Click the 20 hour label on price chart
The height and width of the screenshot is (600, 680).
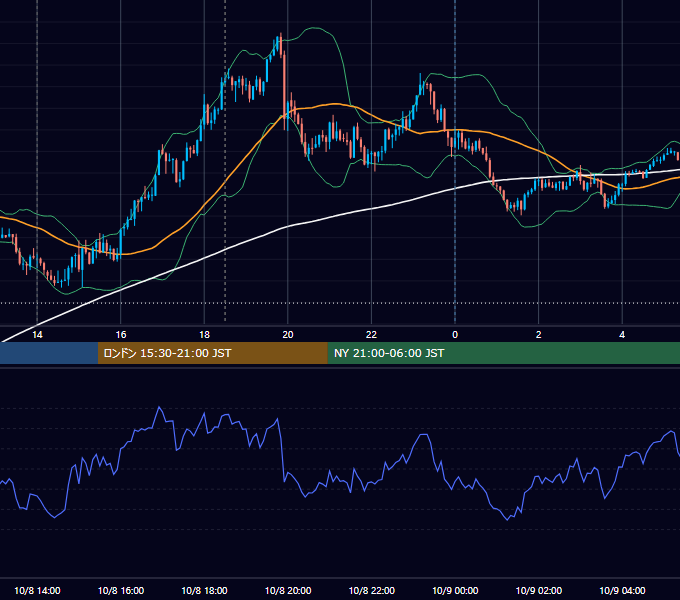click(x=288, y=335)
